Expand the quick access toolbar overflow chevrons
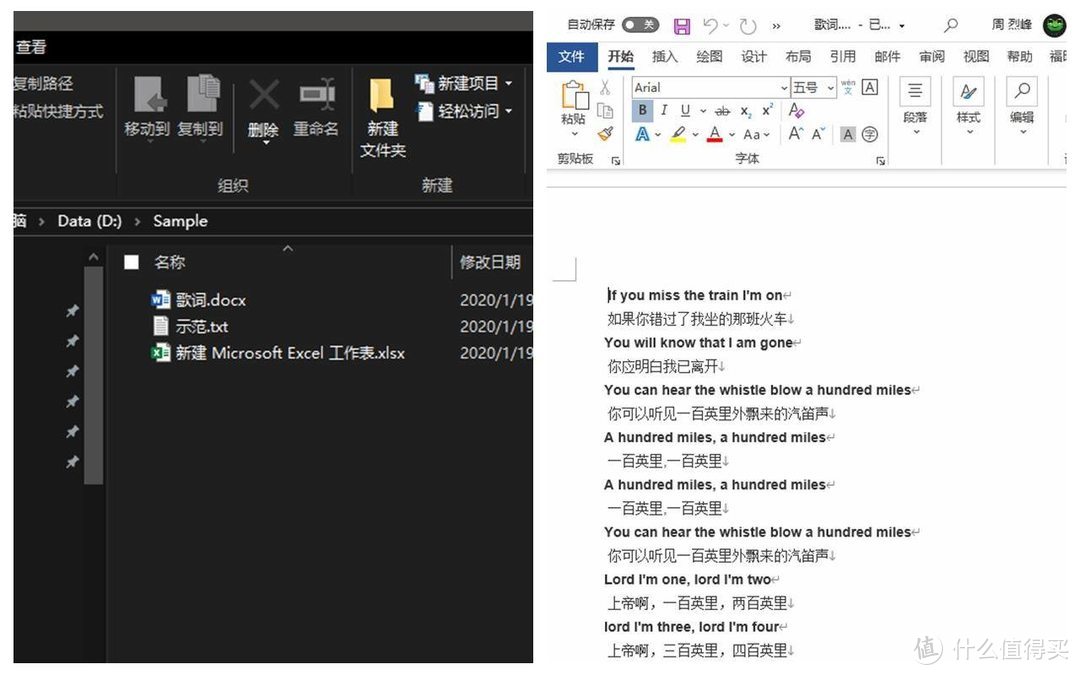1080x675 pixels. tap(776, 26)
